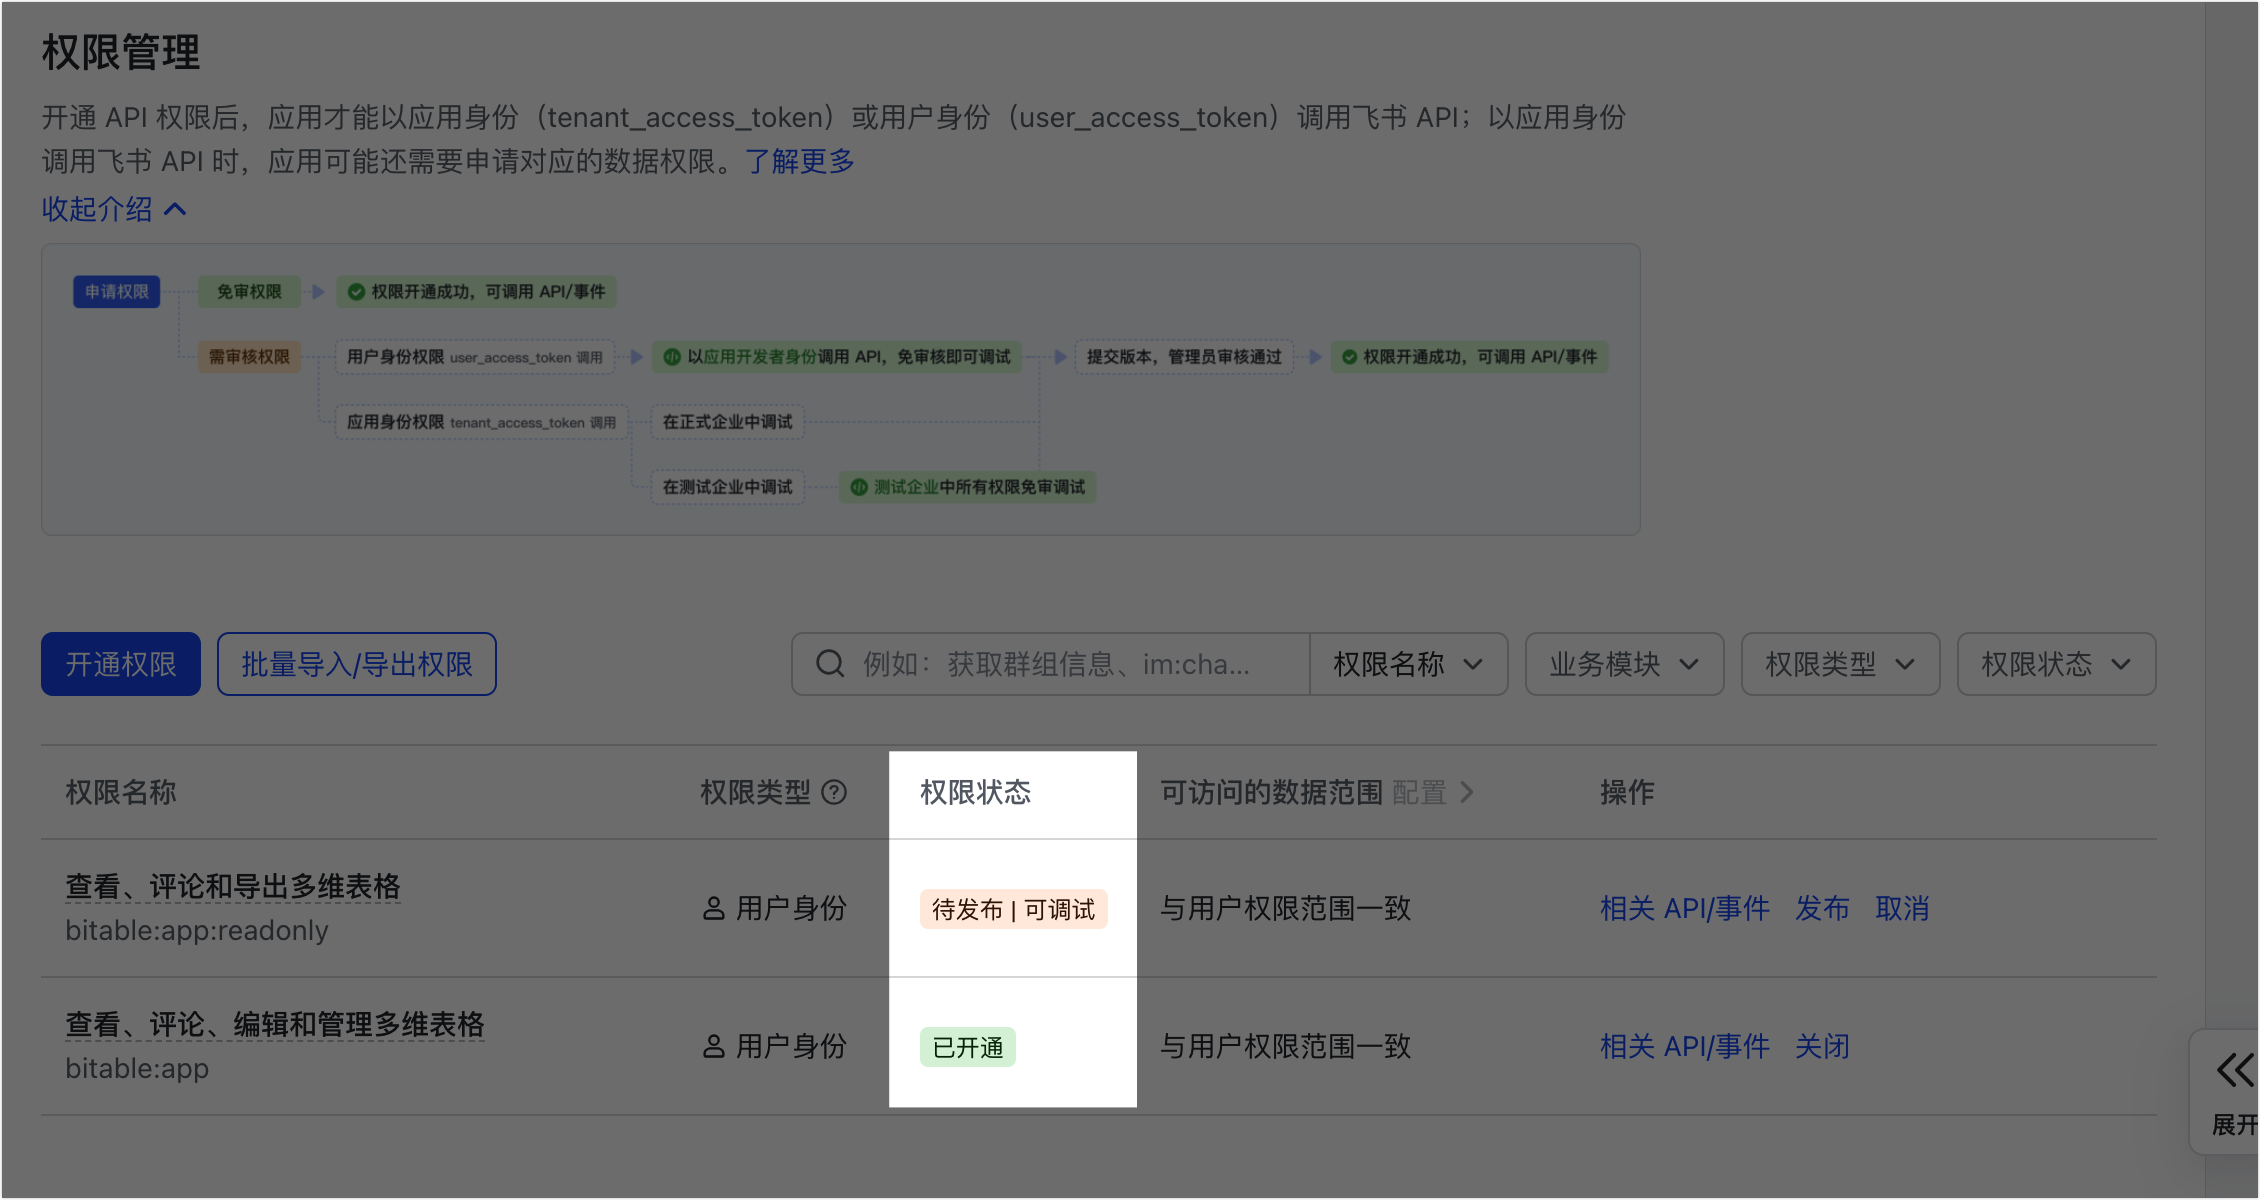Open the 了解更多 link
The width and height of the screenshot is (2260, 1200).
800,161
